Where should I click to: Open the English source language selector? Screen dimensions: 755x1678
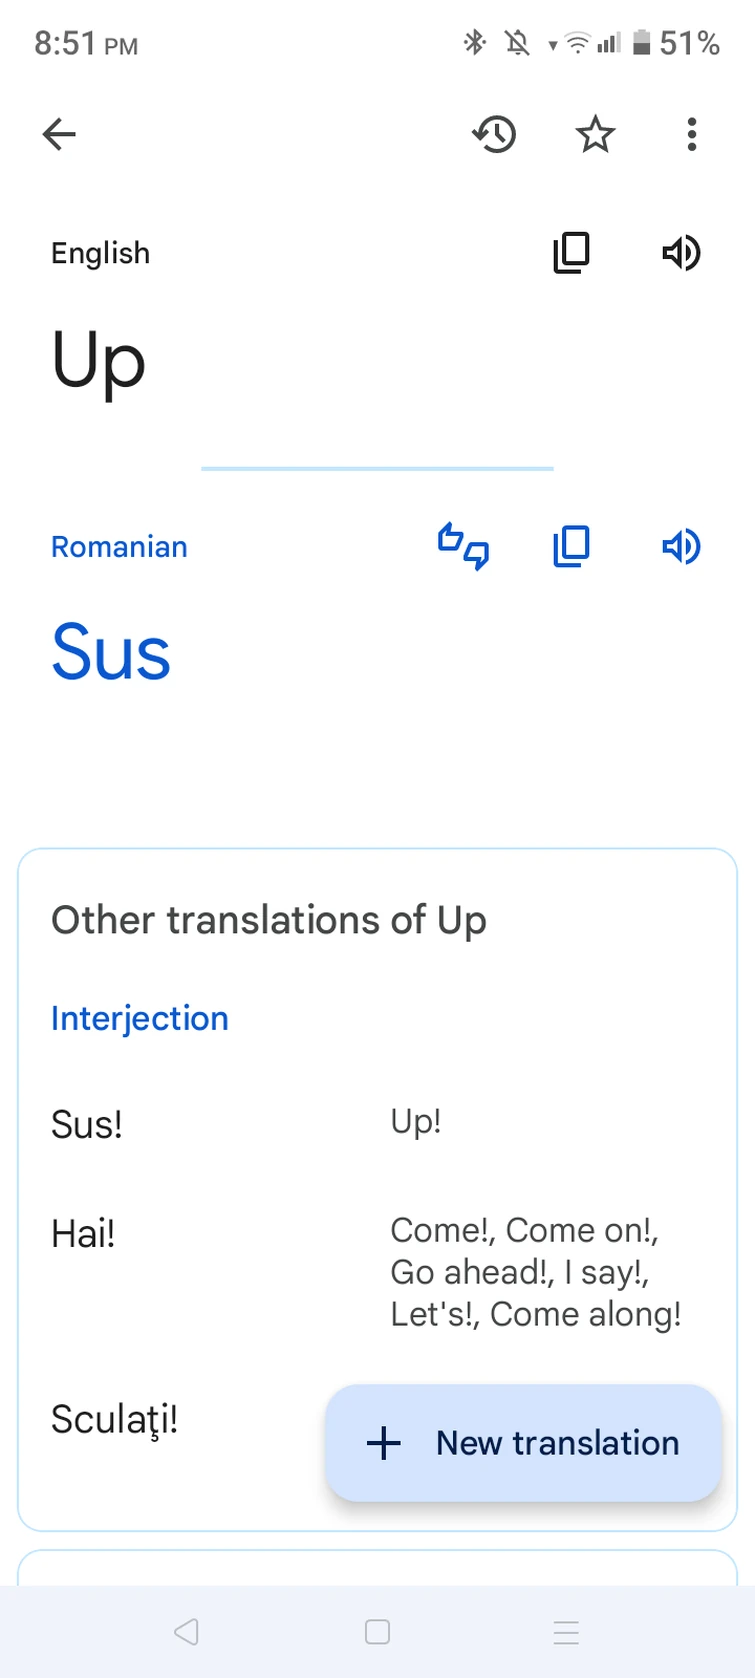pyautogui.click(x=100, y=253)
